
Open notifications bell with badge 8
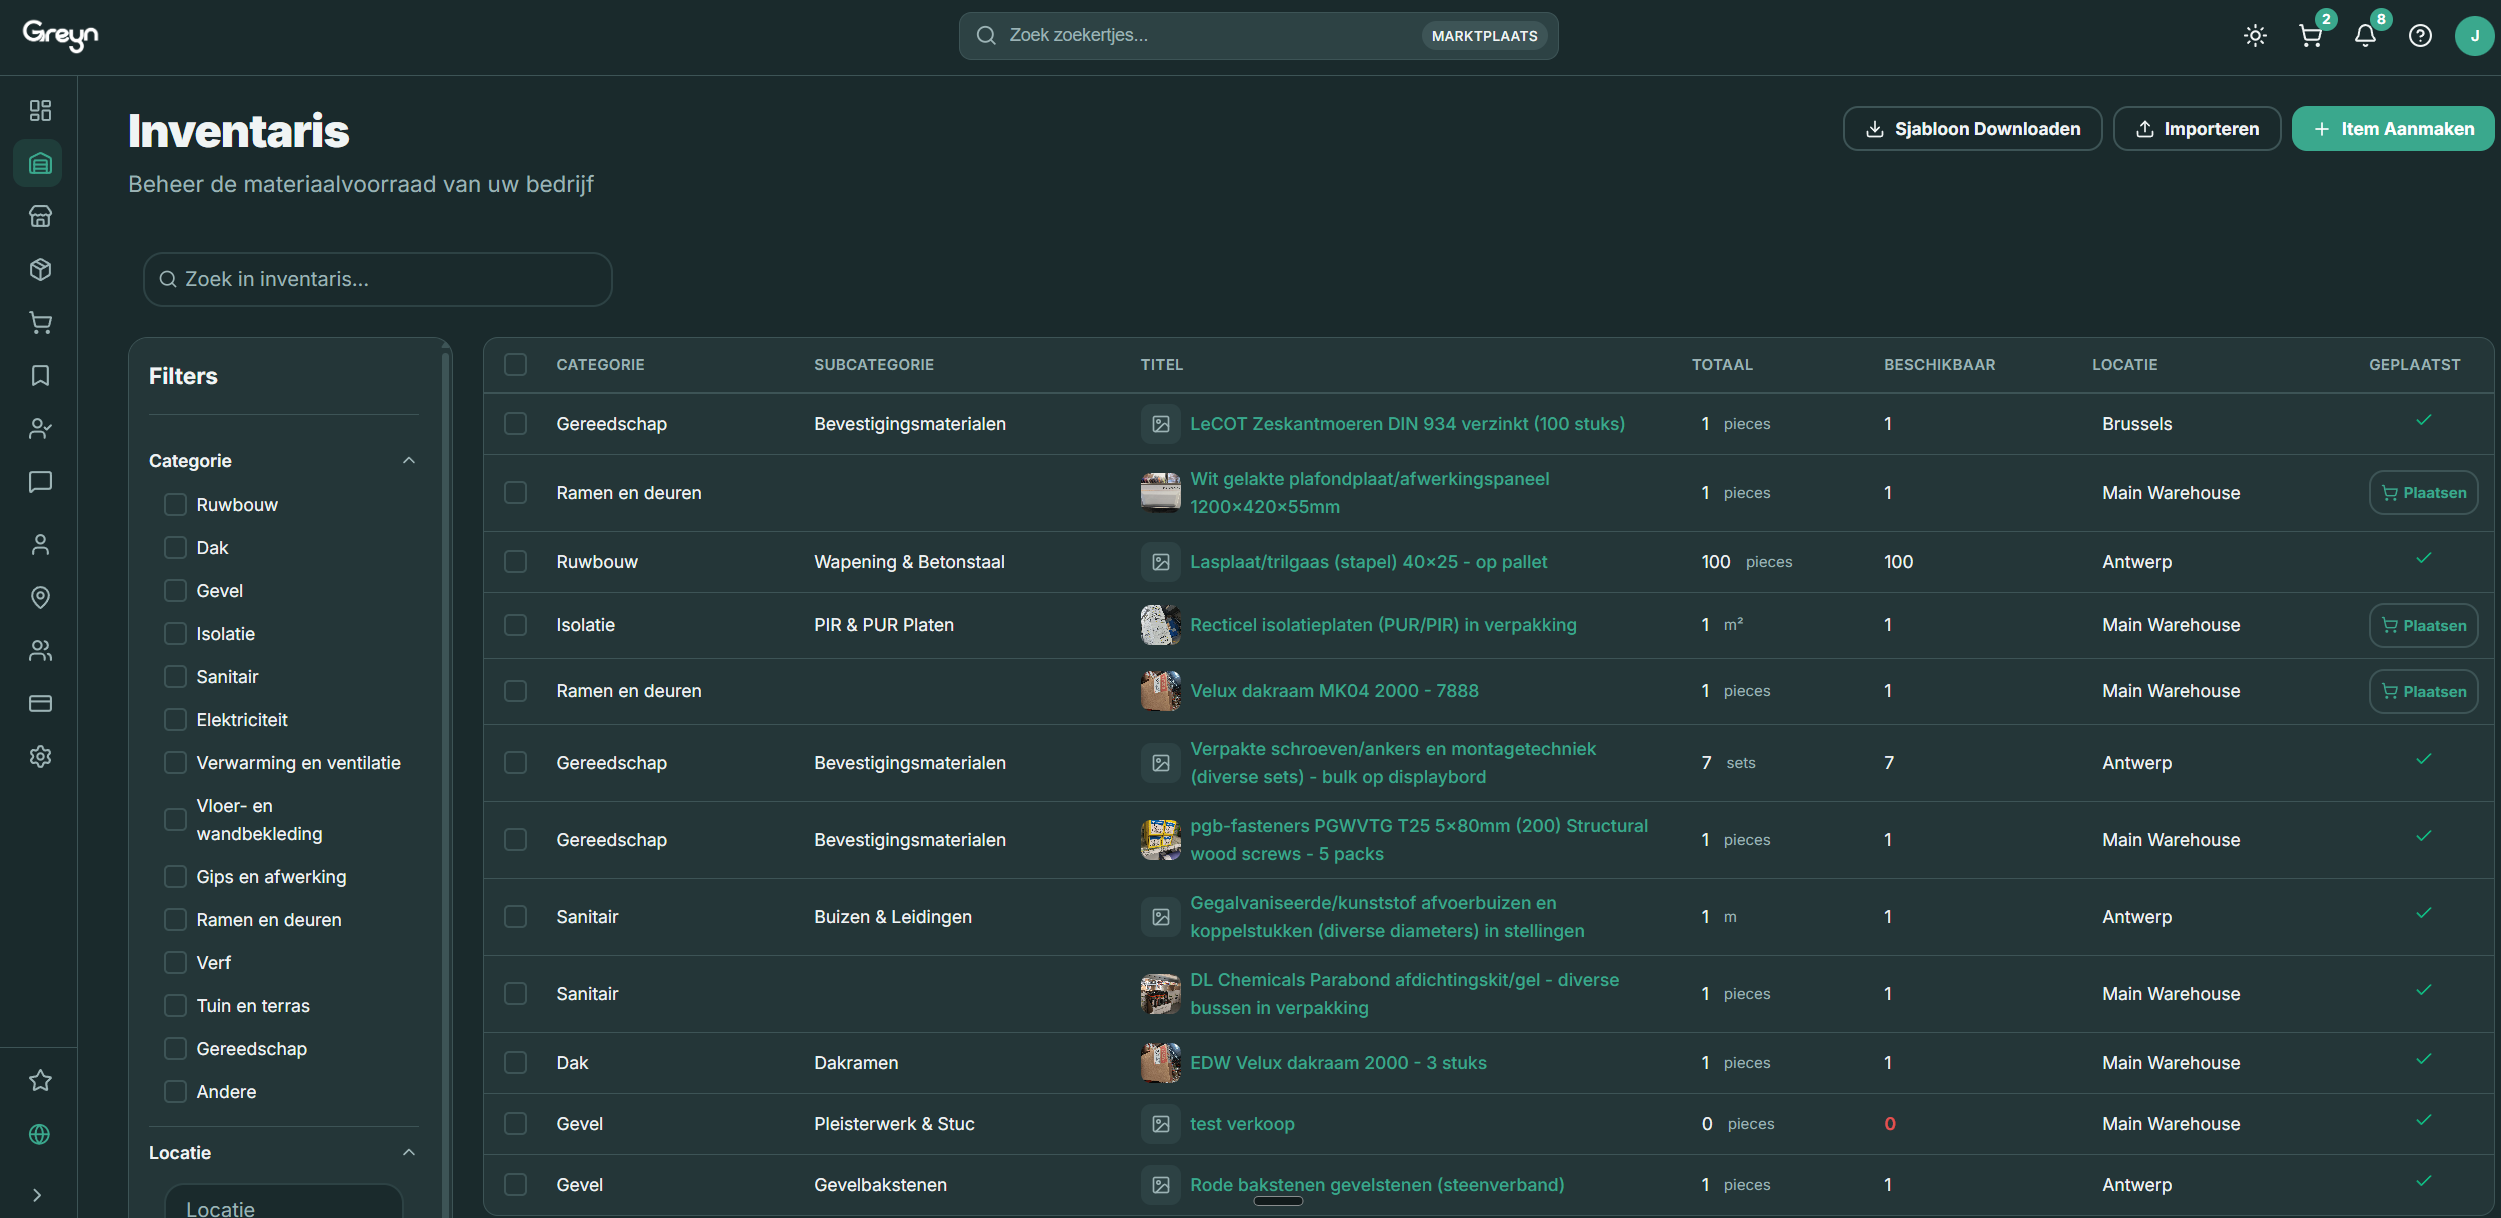pyautogui.click(x=2365, y=36)
